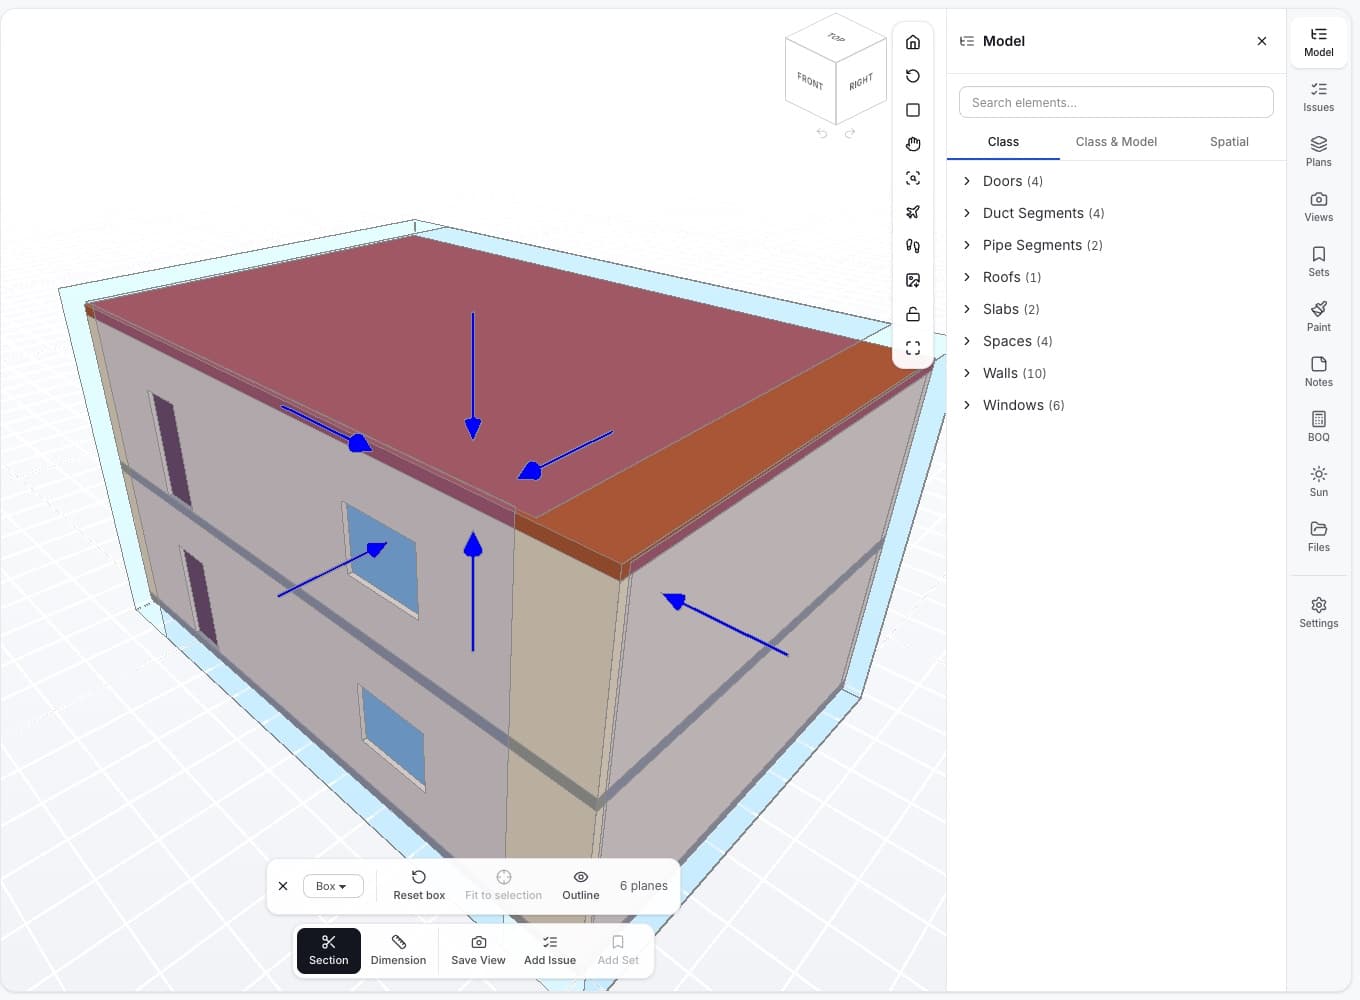The height and width of the screenshot is (1000, 1360).
Task: Open the BOQ panel
Action: 1318,426
